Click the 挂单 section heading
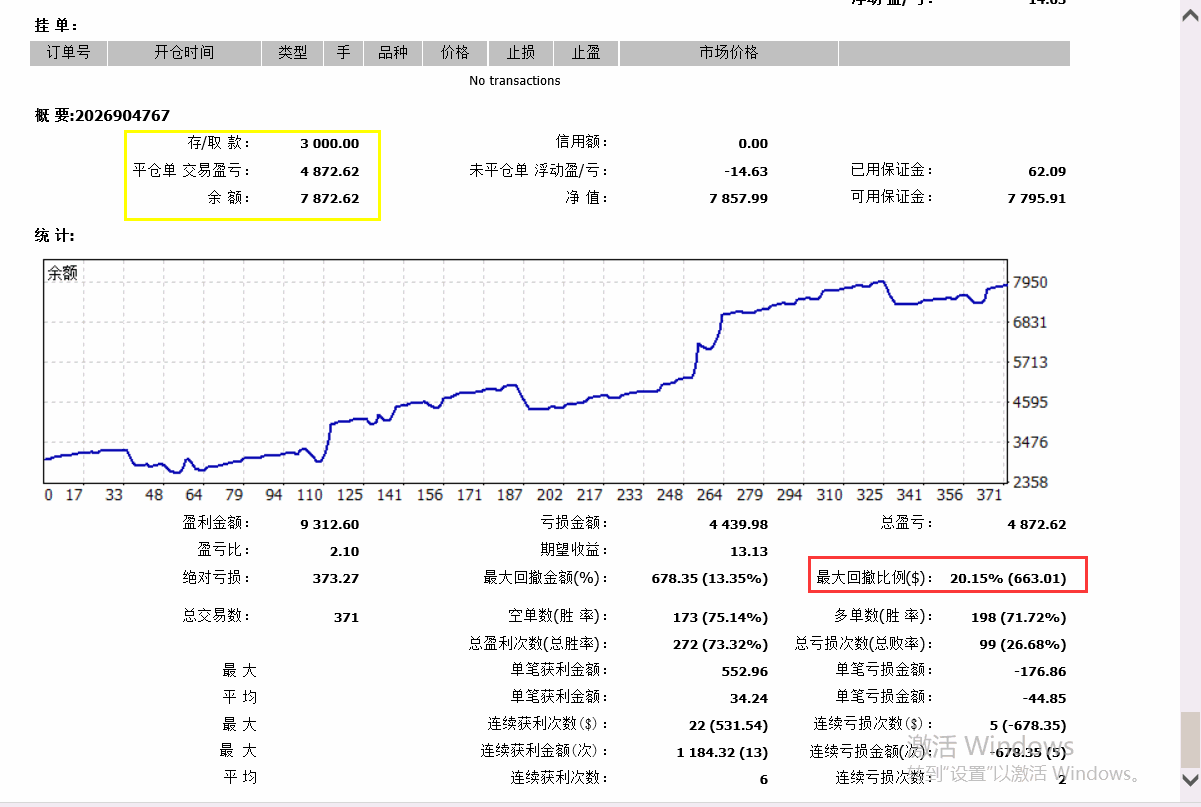 [55, 25]
